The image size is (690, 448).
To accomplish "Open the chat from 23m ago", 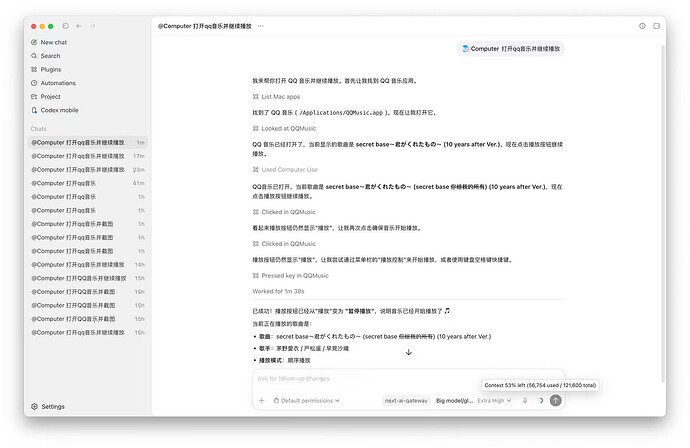I will pos(88,170).
